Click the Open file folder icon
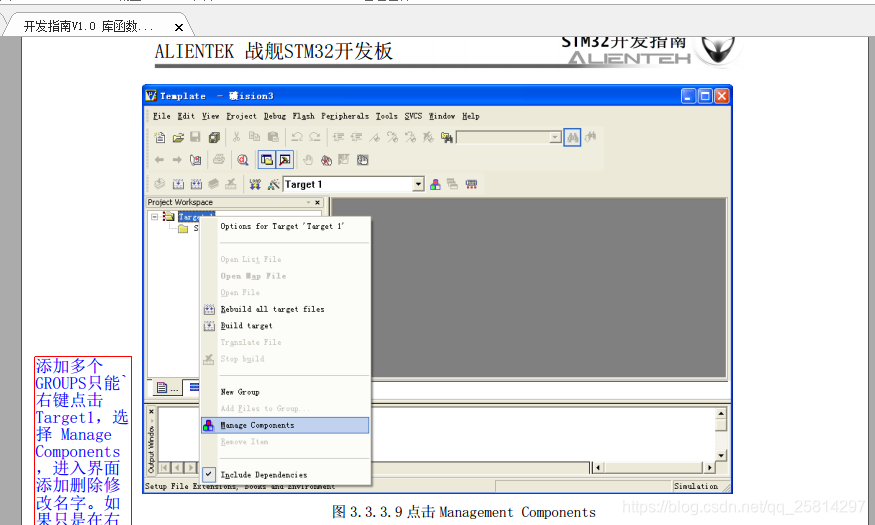The image size is (875, 525). point(178,137)
